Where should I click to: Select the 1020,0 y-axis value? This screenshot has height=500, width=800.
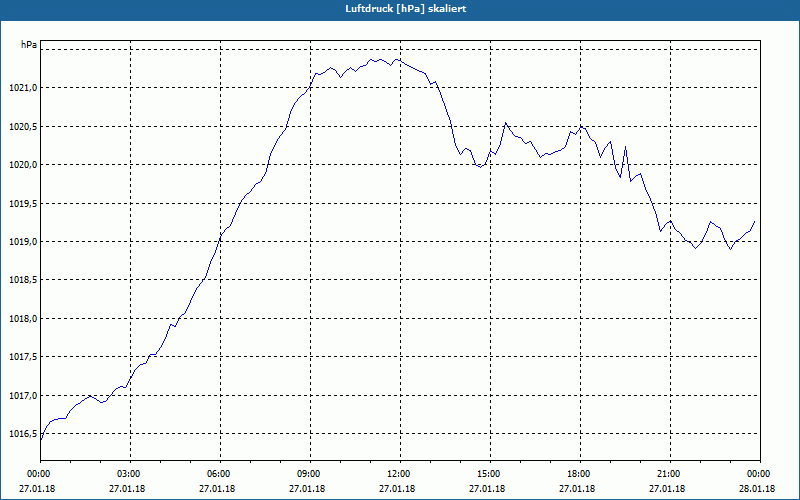[23, 165]
